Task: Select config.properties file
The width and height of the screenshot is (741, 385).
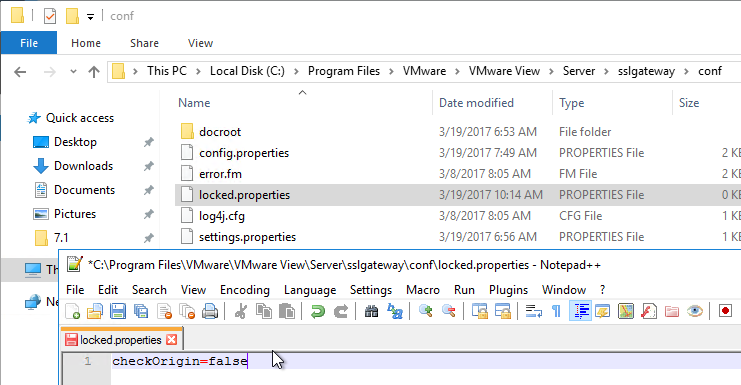Action: tap(244, 153)
